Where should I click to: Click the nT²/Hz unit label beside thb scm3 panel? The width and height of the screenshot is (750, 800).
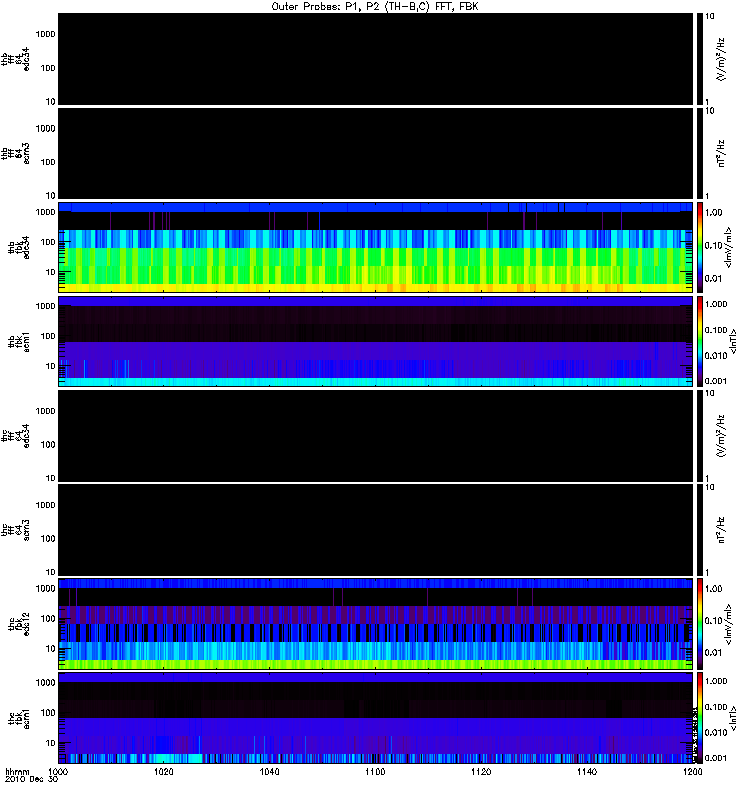pyautogui.click(x=720, y=153)
